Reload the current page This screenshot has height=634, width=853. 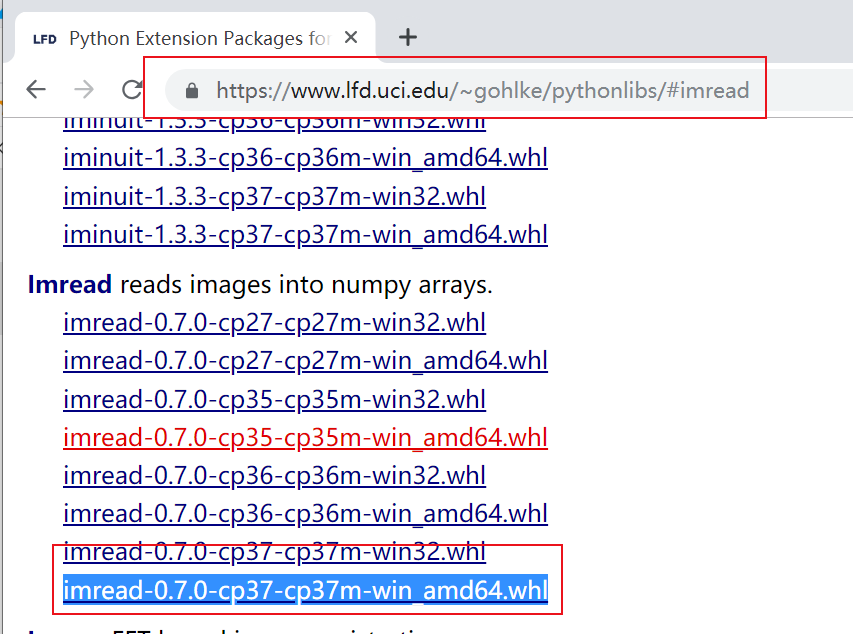131,89
